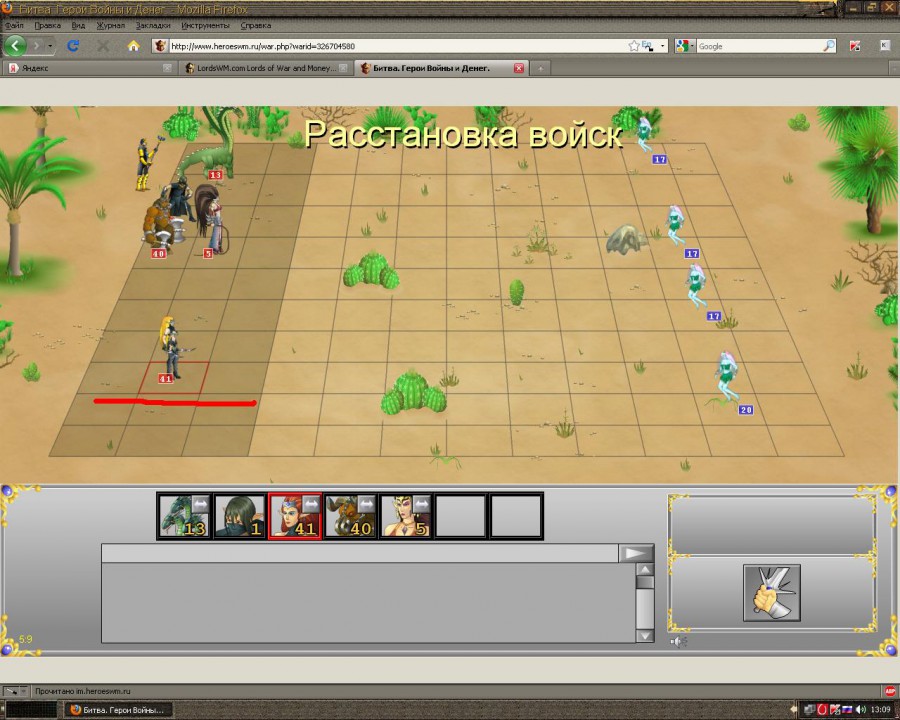Open the Правка menu
The height and width of the screenshot is (720, 900).
pos(48,25)
